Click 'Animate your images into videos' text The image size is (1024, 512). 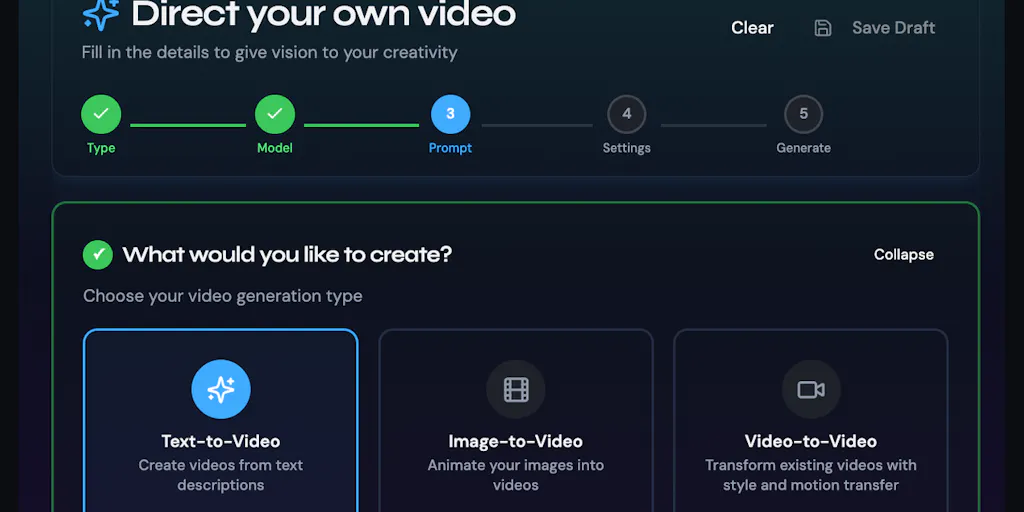[x=516, y=475]
